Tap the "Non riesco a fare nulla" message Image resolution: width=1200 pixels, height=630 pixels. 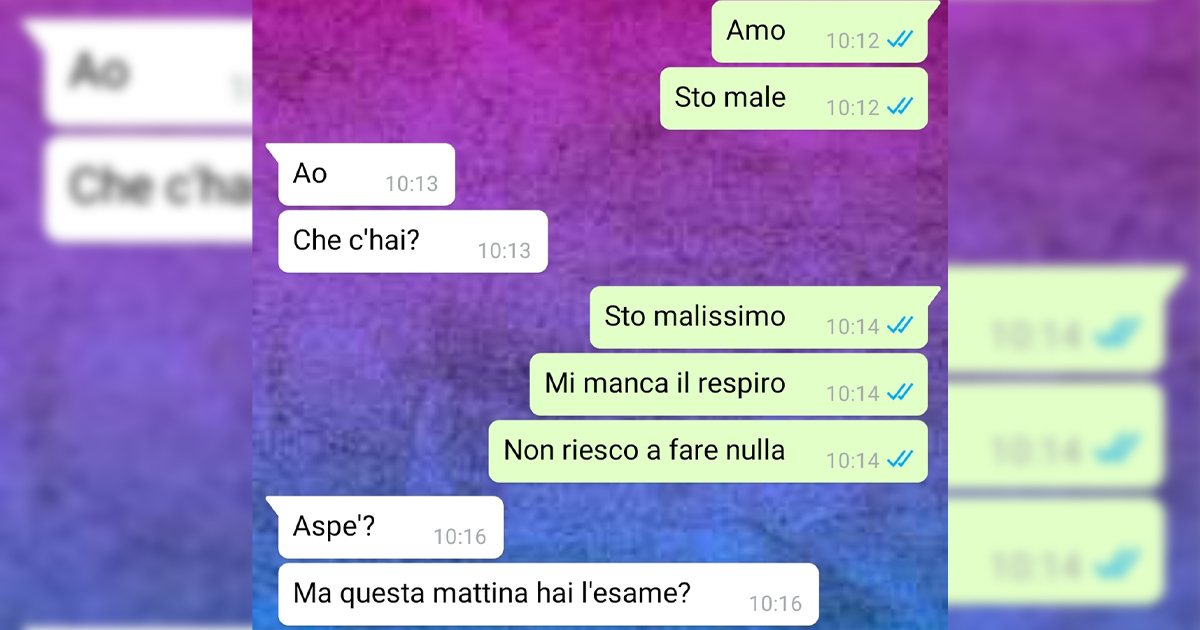coord(708,451)
